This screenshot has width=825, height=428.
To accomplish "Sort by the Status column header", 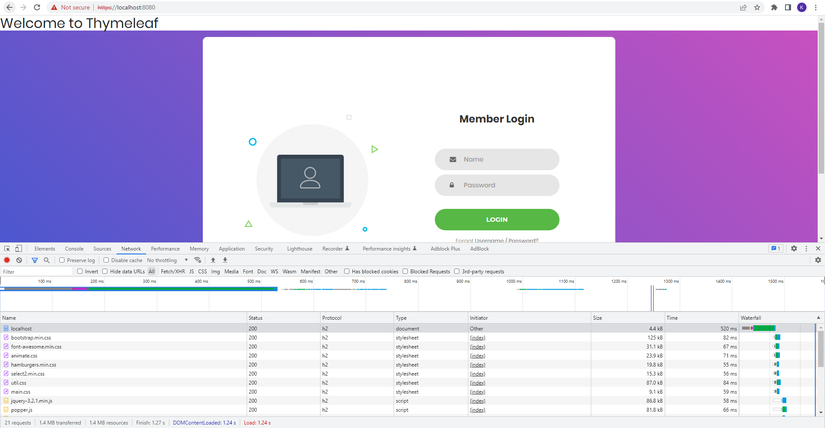I will (284, 318).
